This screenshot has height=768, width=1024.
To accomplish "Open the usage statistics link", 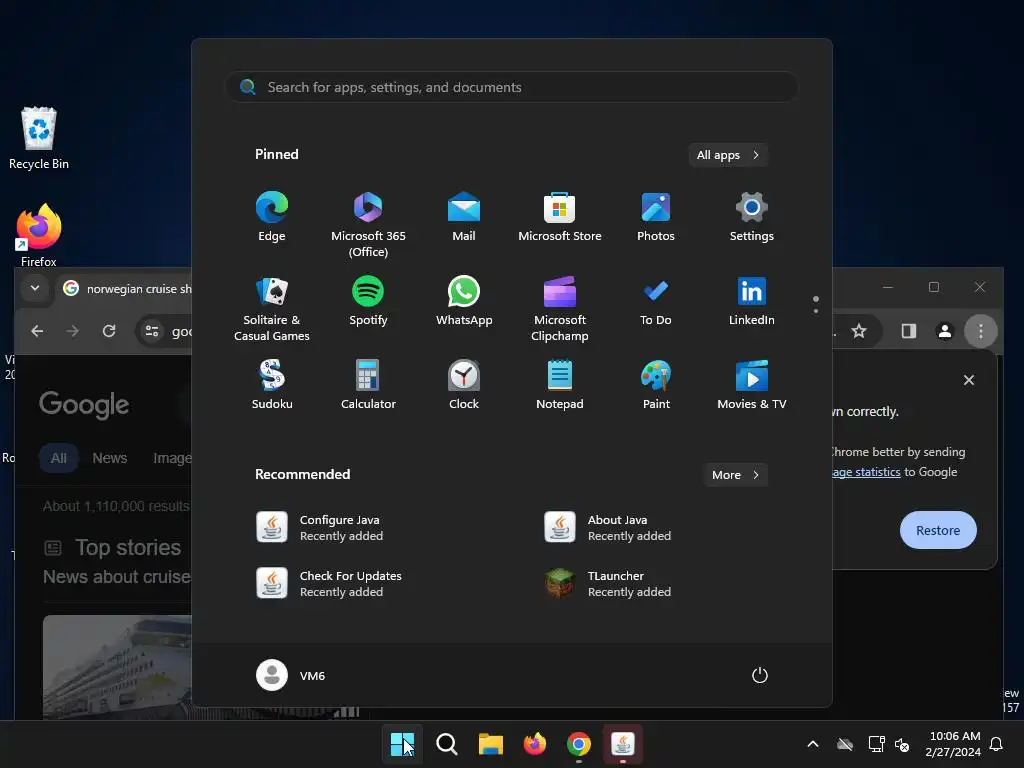I will point(866,472).
